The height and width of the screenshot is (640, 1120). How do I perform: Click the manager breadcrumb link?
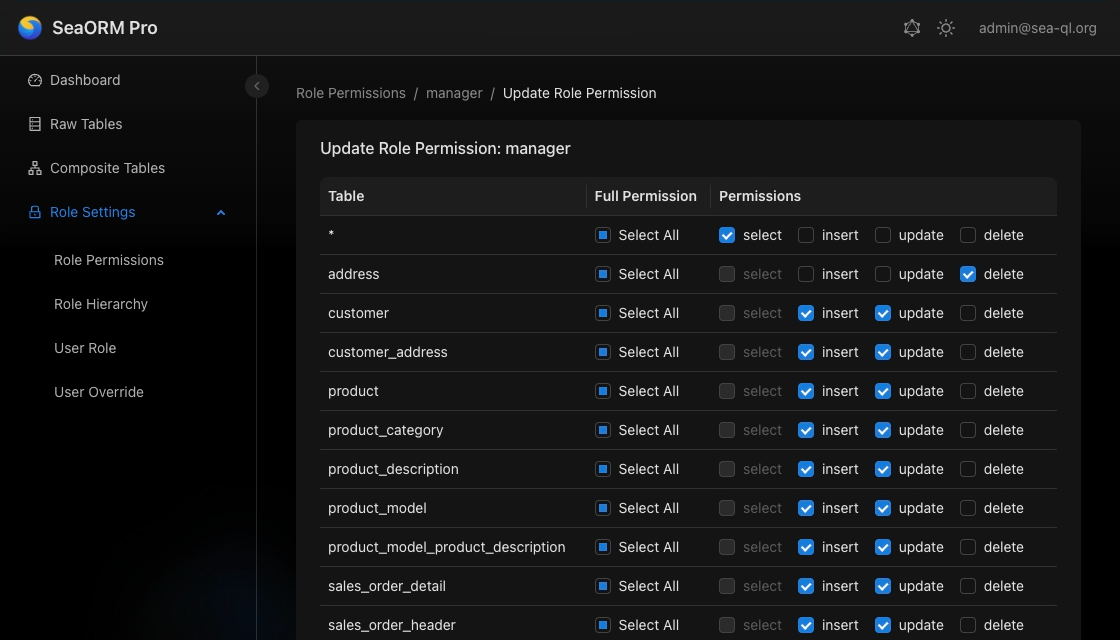click(x=454, y=93)
